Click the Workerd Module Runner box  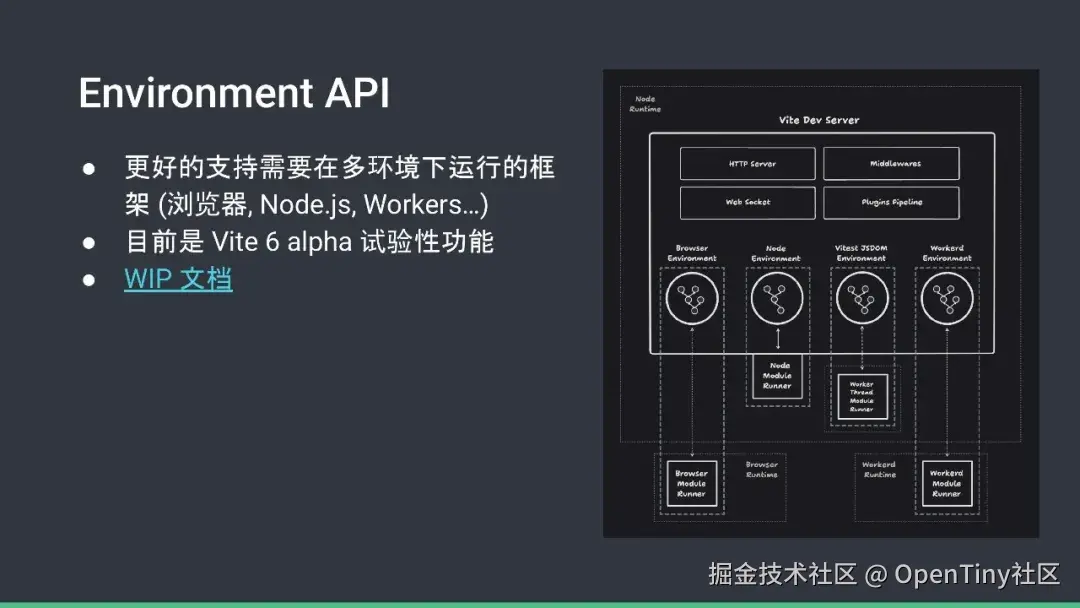[947, 483]
